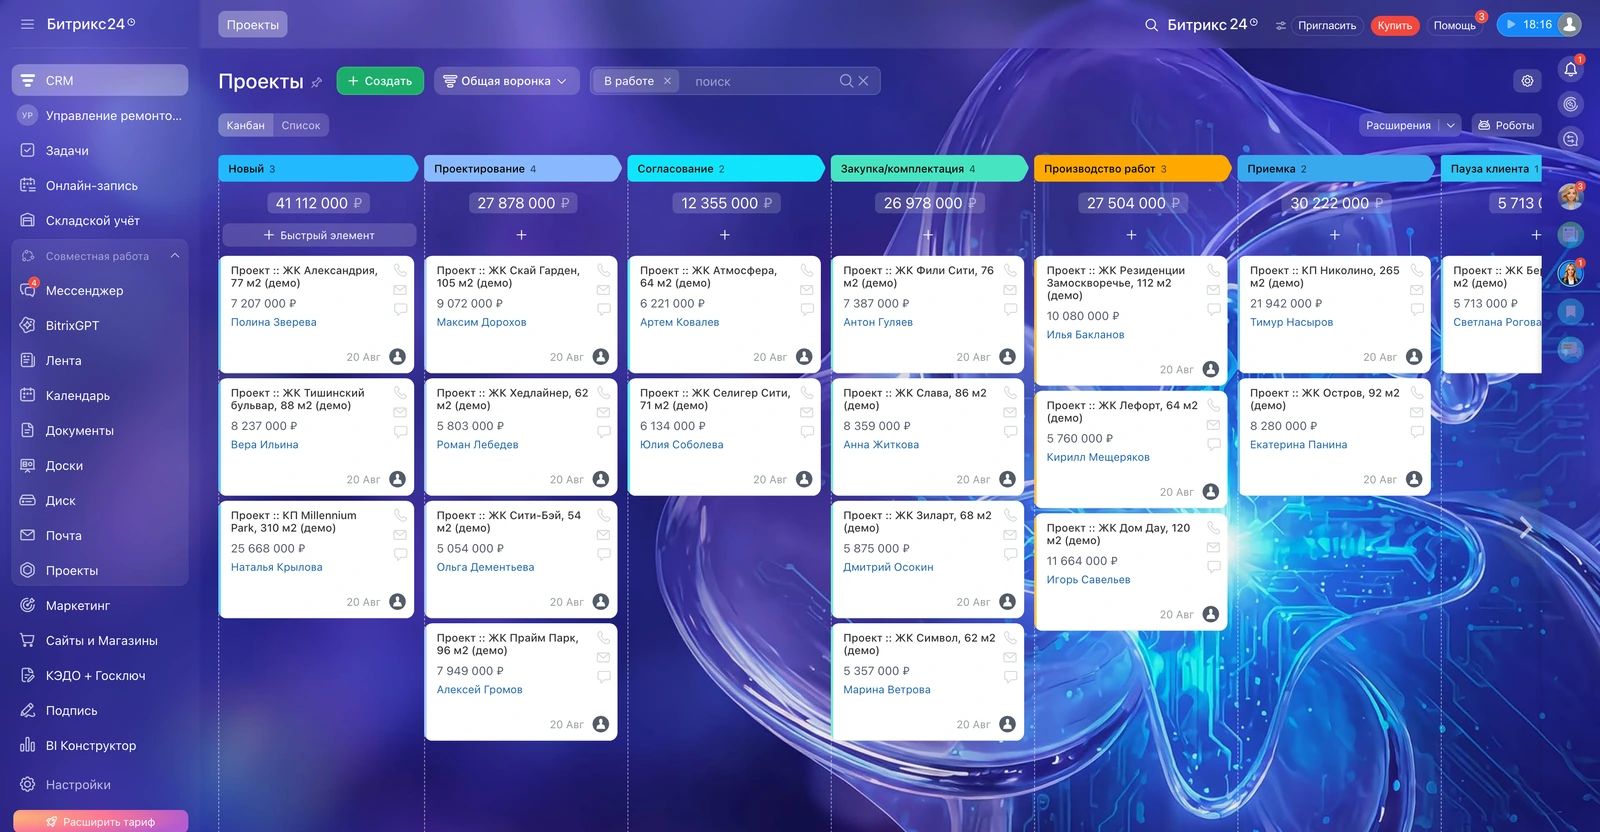The image size is (1600, 832).
Task: Add deal in Приемка column
Action: click(x=1335, y=235)
